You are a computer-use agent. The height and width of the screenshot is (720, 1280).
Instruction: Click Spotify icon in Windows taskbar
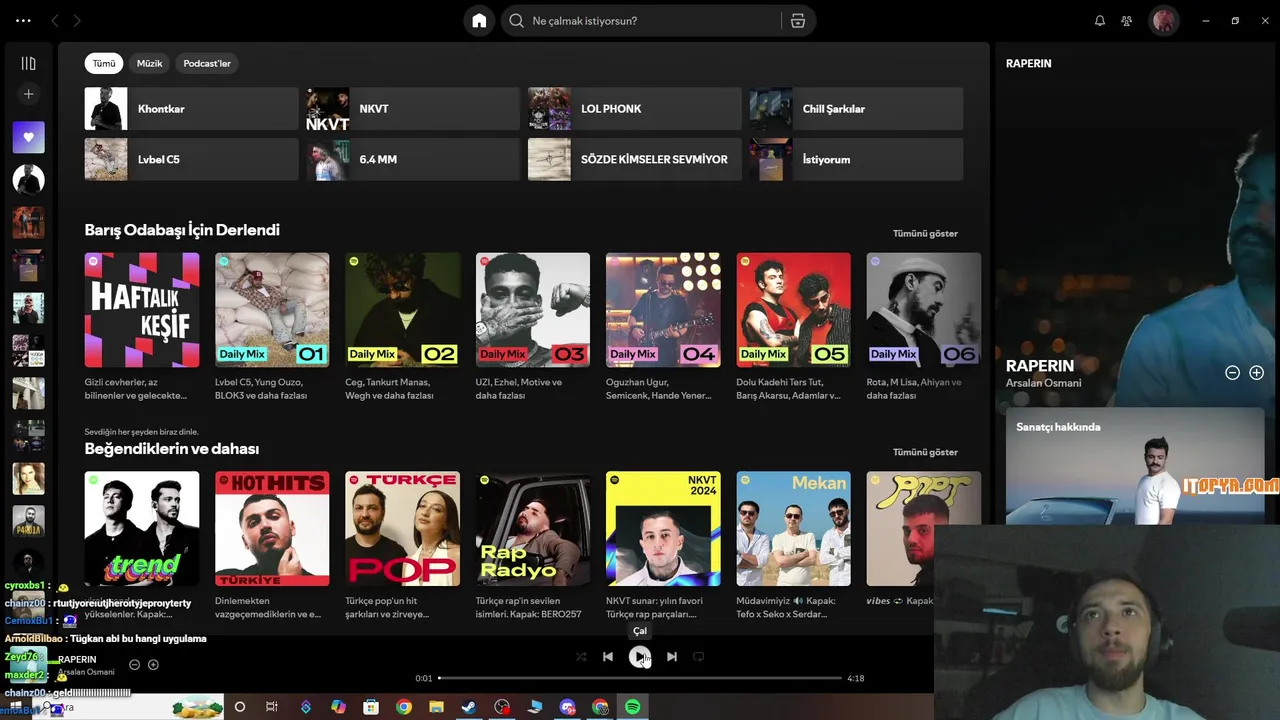pos(633,707)
